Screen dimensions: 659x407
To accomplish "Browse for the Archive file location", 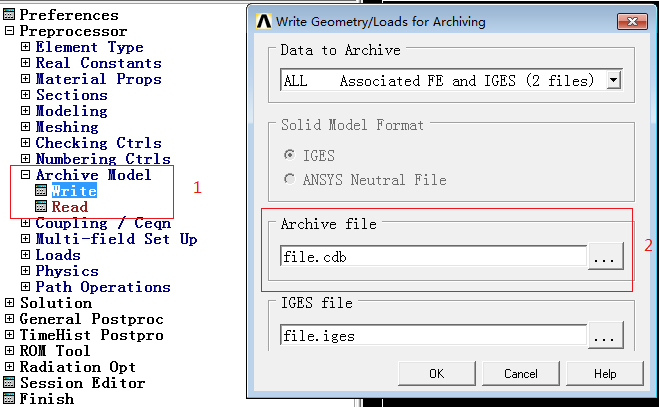I will [x=606, y=256].
